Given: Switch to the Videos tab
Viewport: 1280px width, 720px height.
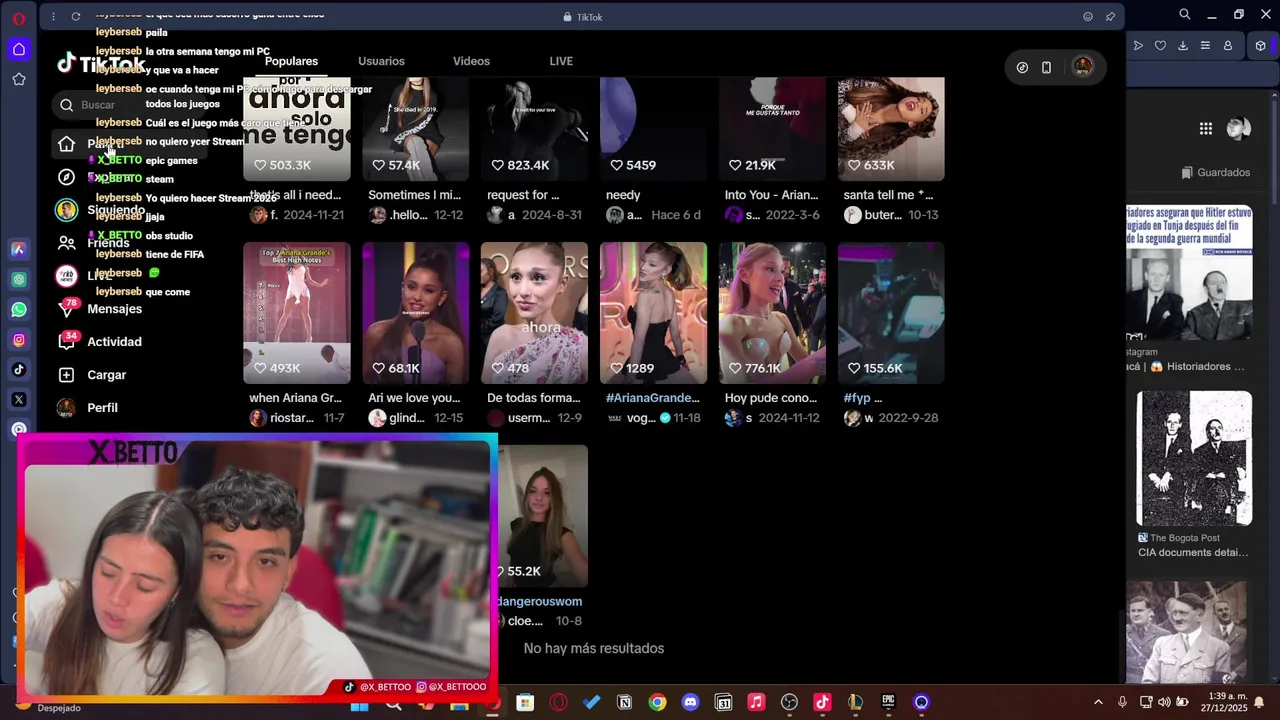Looking at the screenshot, I should 471,61.
